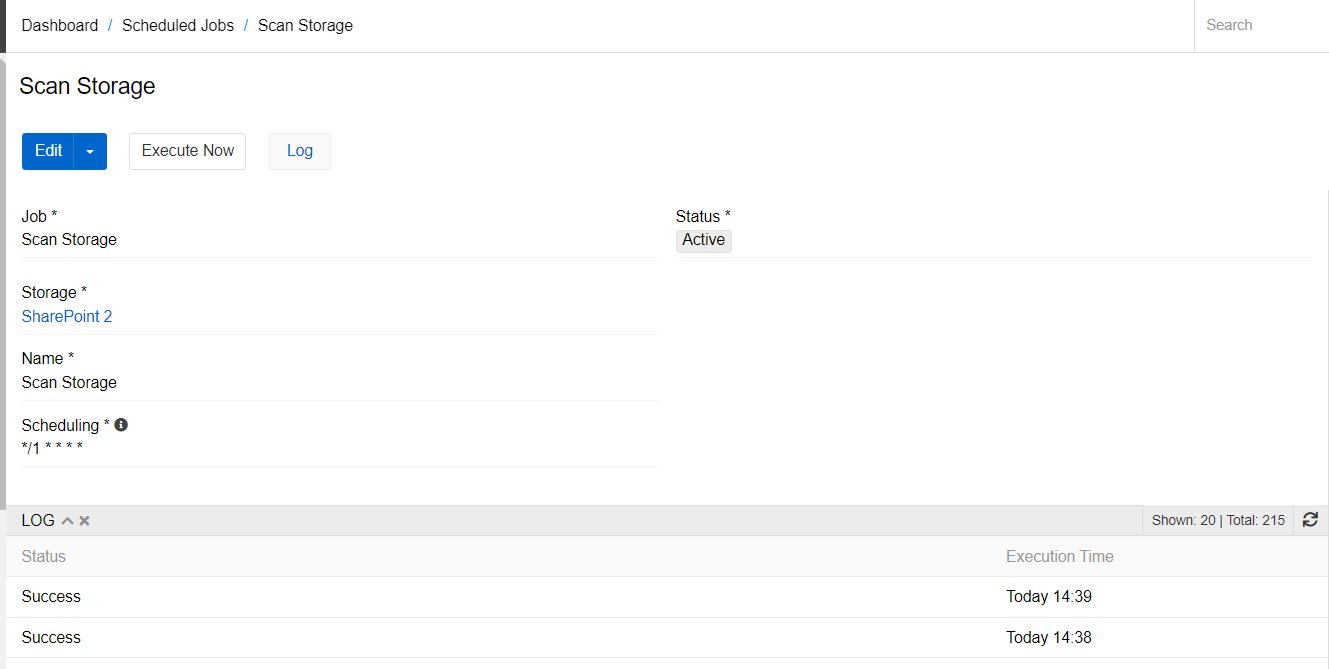Screen dimensions: 1329x669
Task: Click the Scheduling info icon
Action: pos(121,425)
